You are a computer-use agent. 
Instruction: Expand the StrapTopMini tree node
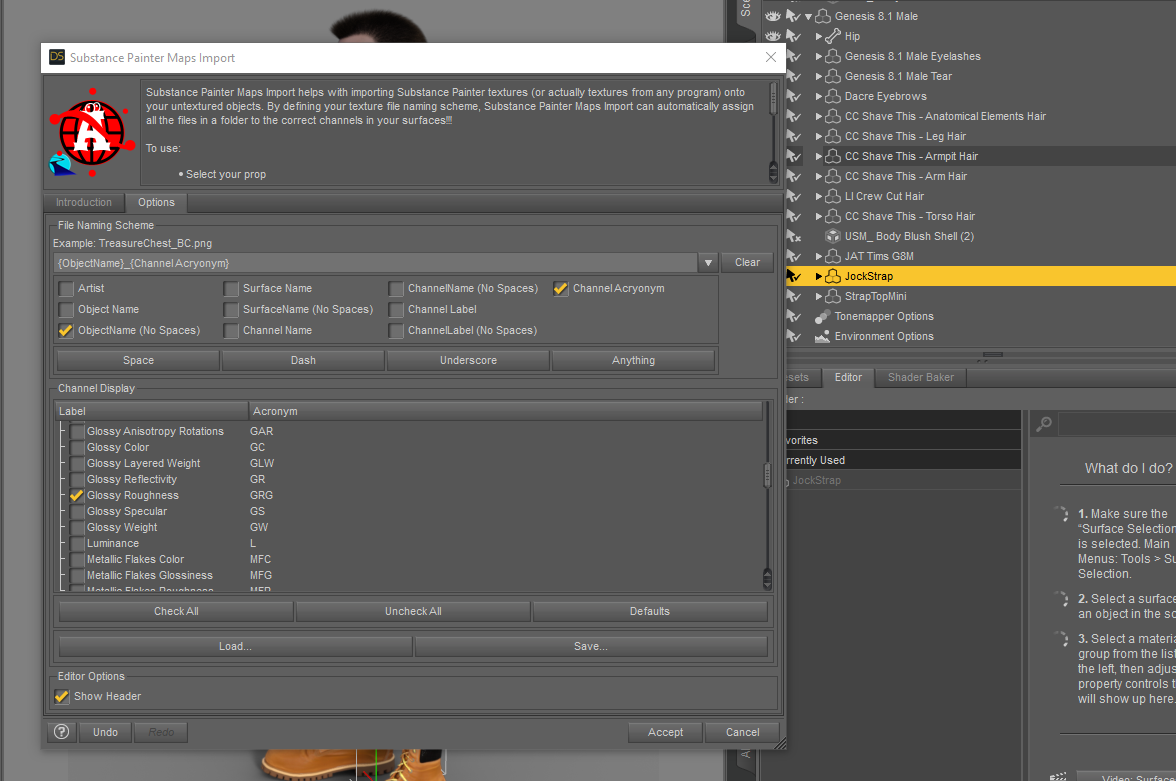click(819, 296)
